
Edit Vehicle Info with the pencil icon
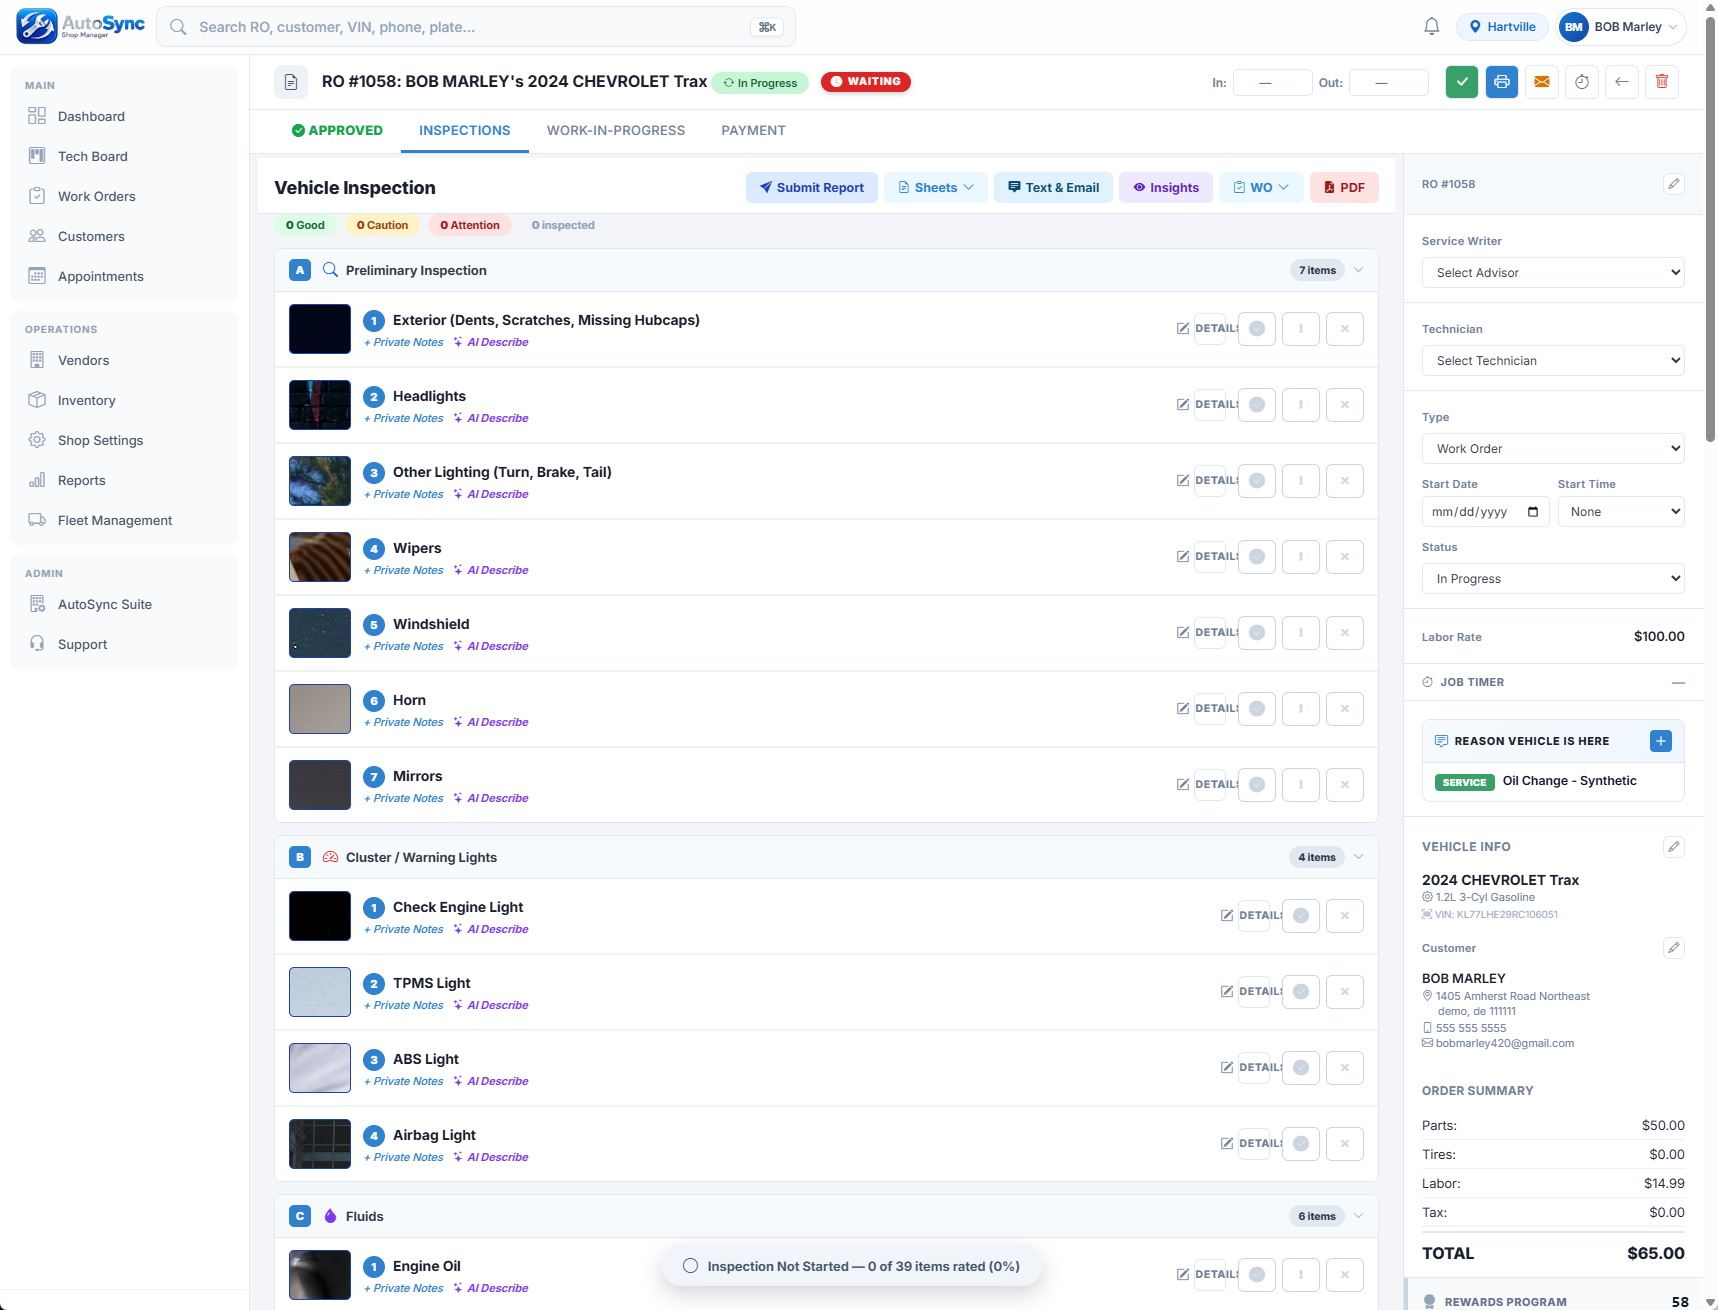point(1673,847)
